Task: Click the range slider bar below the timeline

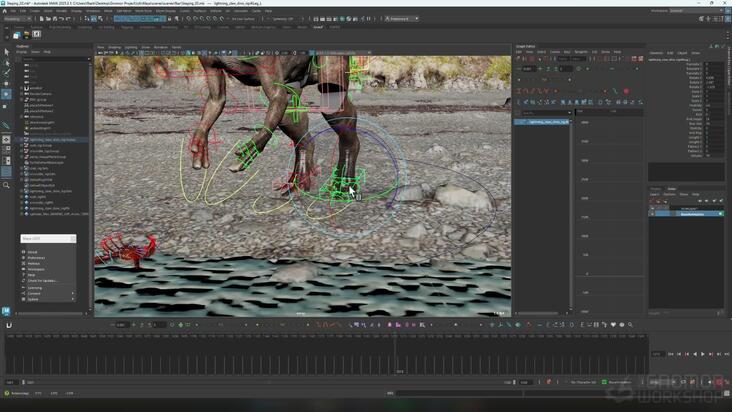Action: 270,382
